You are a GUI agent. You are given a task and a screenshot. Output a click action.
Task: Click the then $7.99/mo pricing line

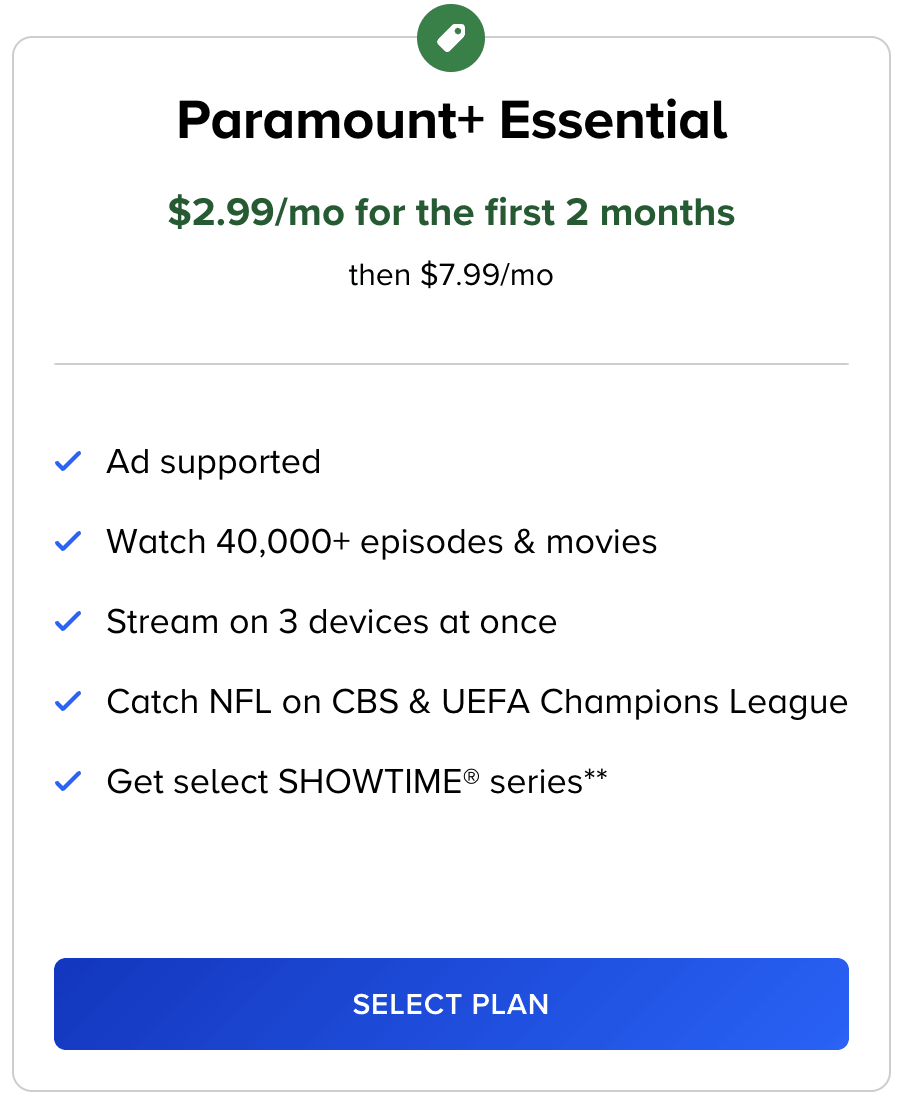point(451,274)
